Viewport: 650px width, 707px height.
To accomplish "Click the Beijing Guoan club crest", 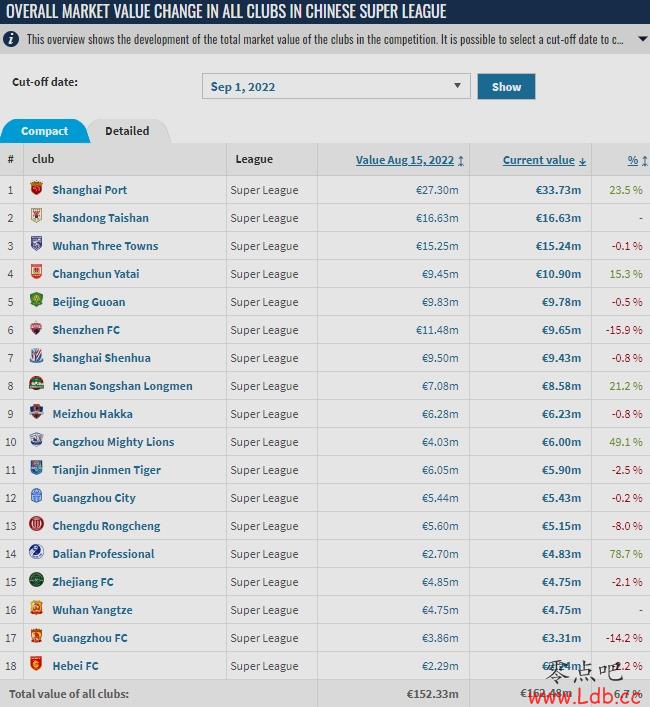I will tap(37, 300).
